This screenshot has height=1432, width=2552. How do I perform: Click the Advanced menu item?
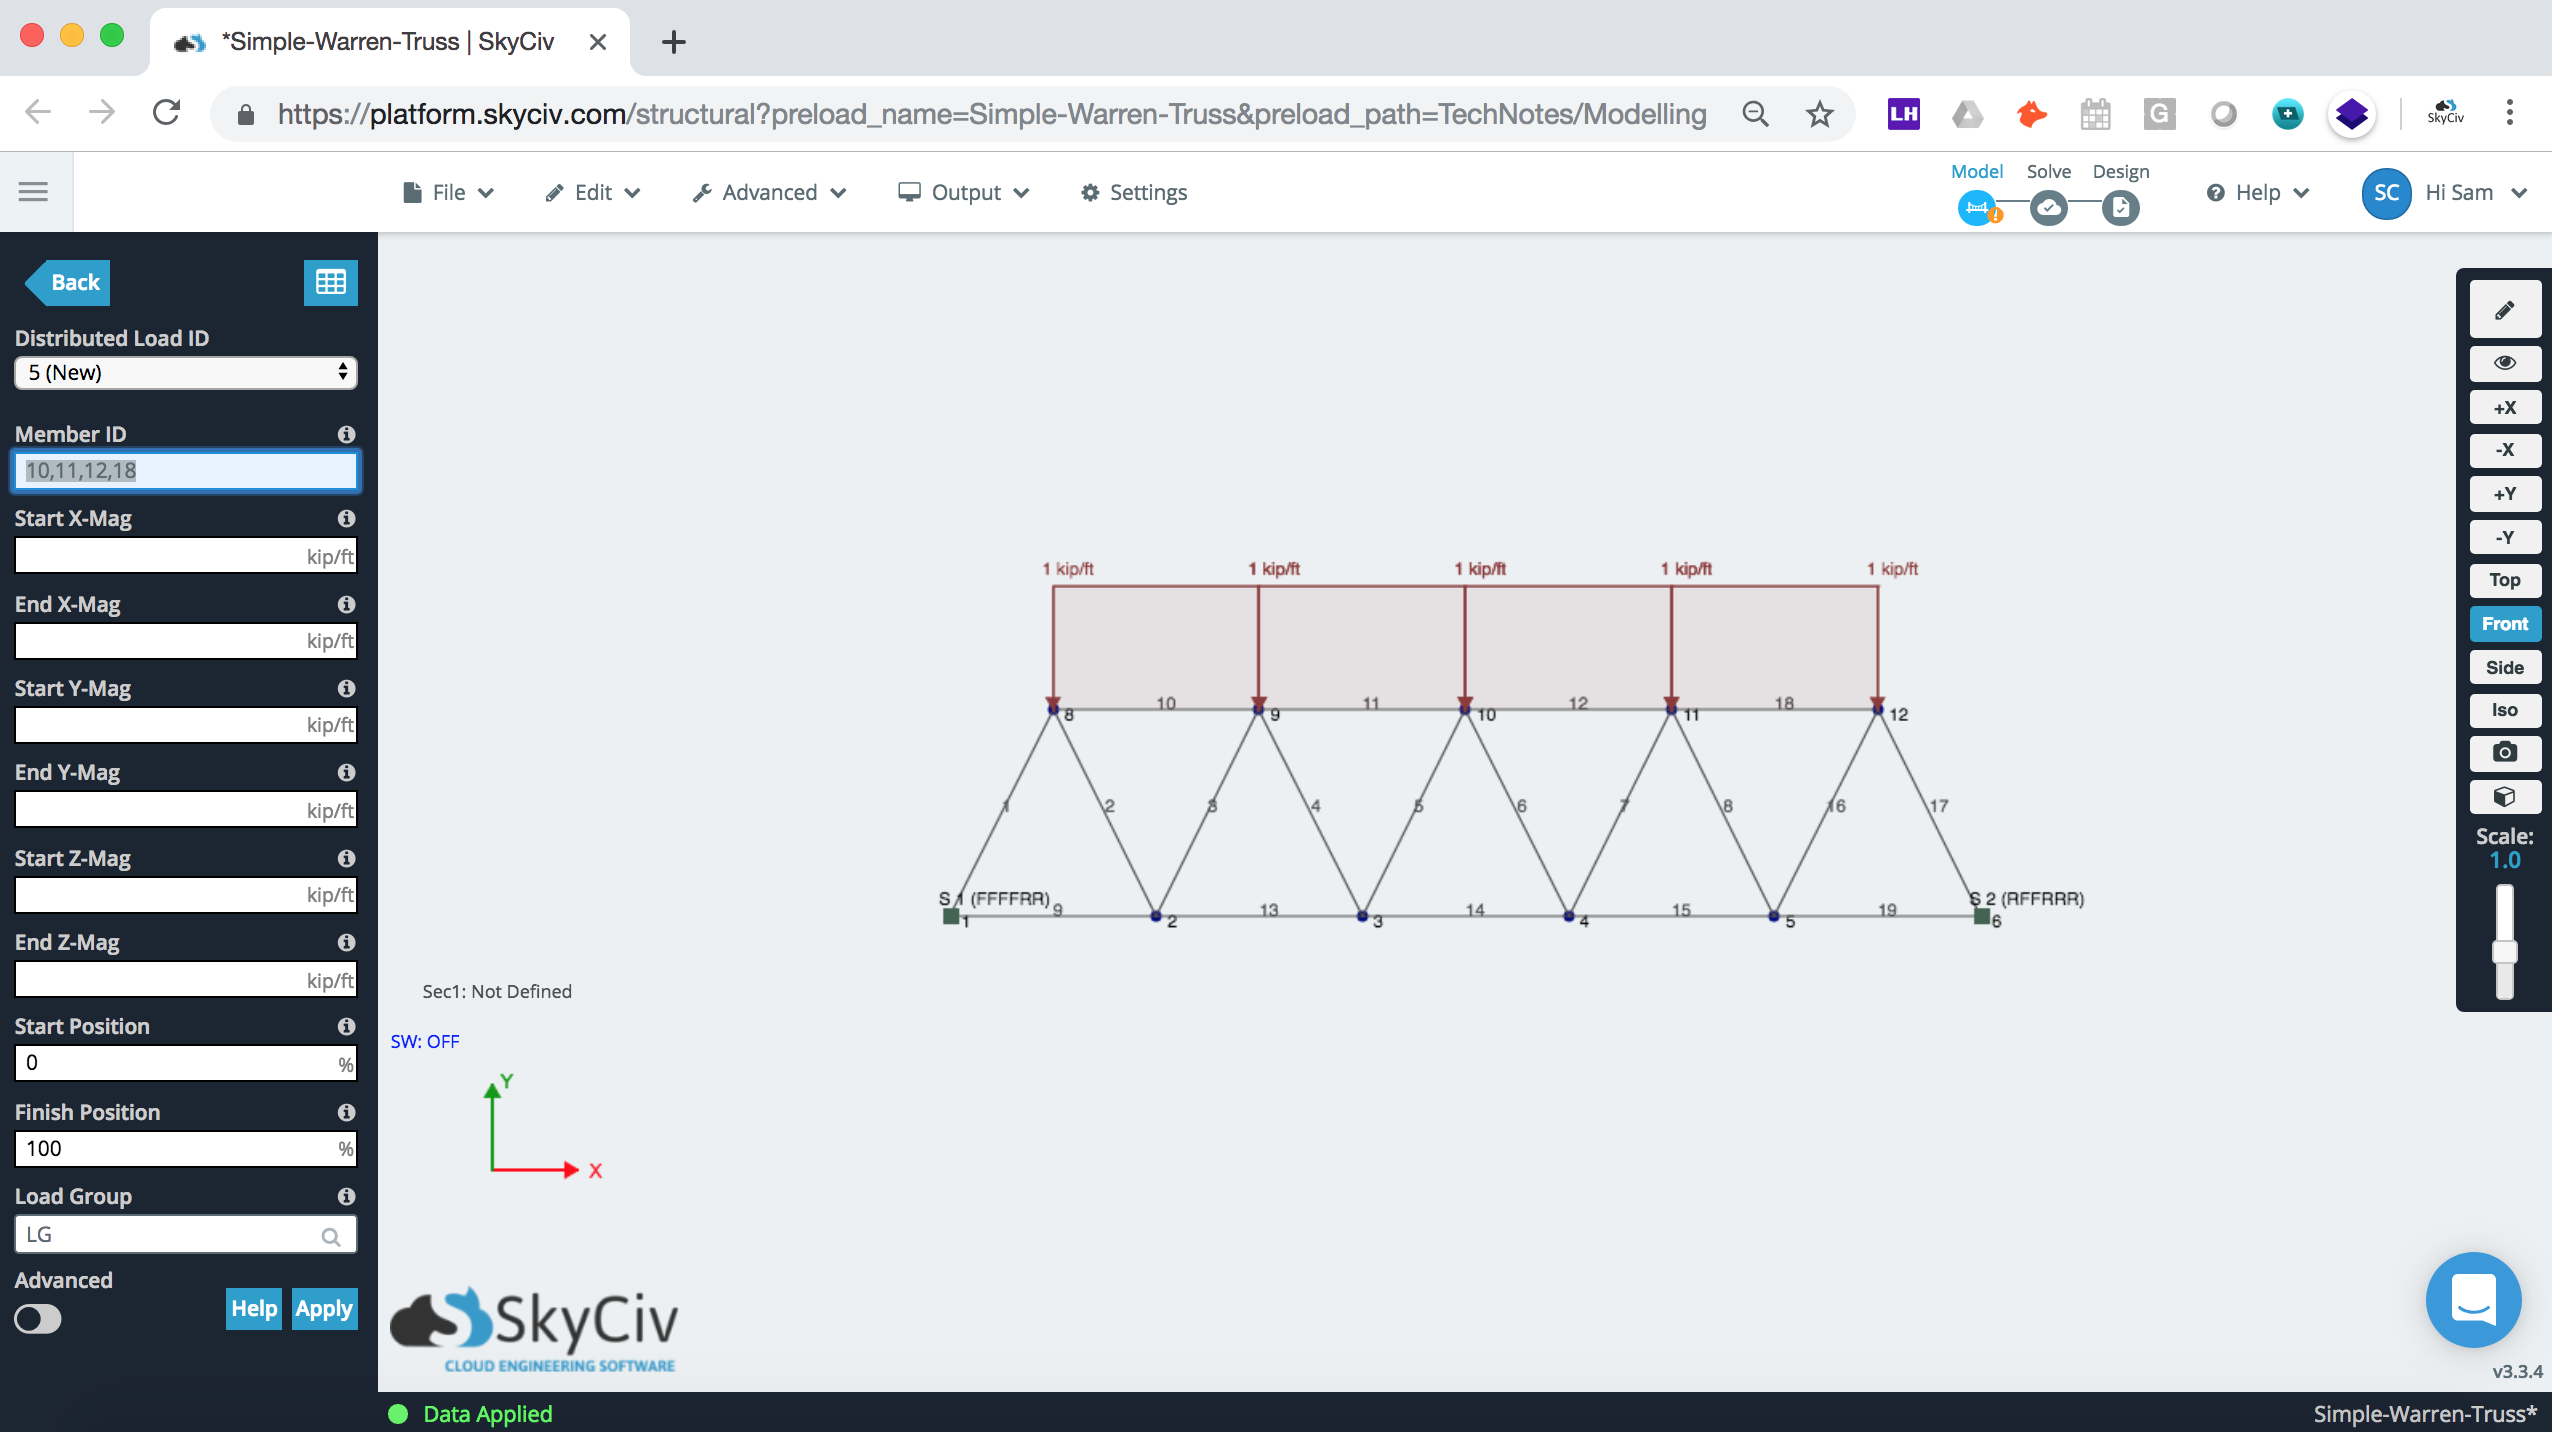768,191
